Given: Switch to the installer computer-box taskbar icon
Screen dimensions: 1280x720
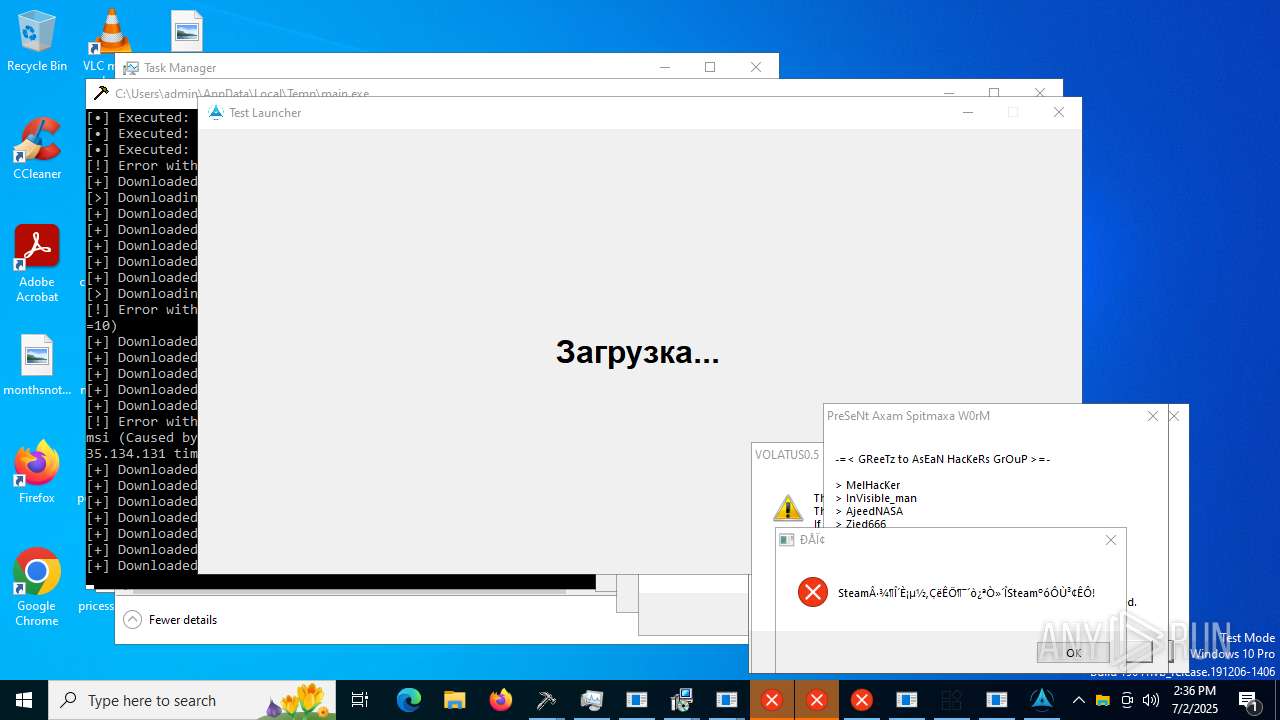Looking at the screenshot, I should pos(682,700).
